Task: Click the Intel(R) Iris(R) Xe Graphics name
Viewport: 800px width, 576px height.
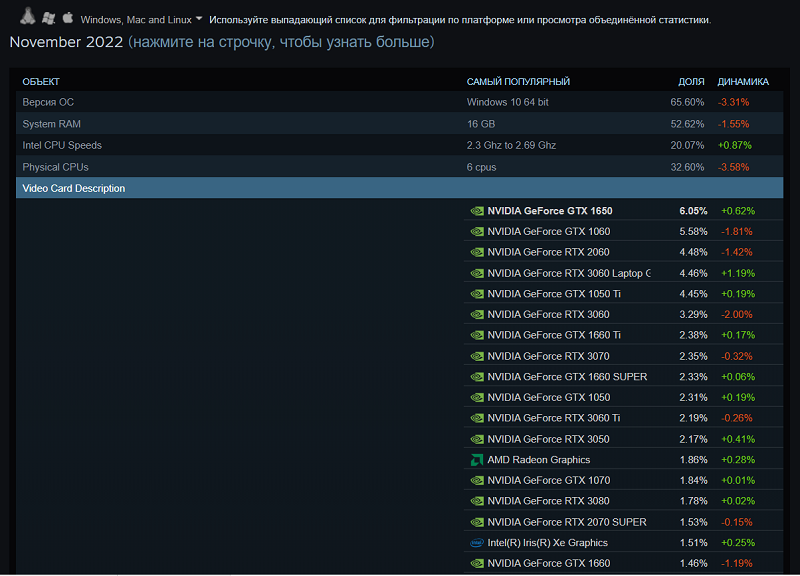Action: point(547,543)
